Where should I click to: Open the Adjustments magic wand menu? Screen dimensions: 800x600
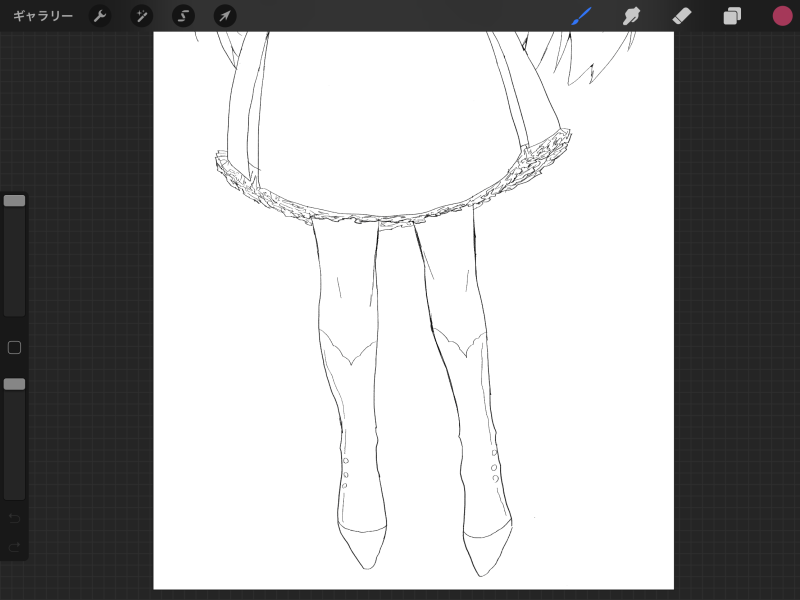(x=141, y=16)
